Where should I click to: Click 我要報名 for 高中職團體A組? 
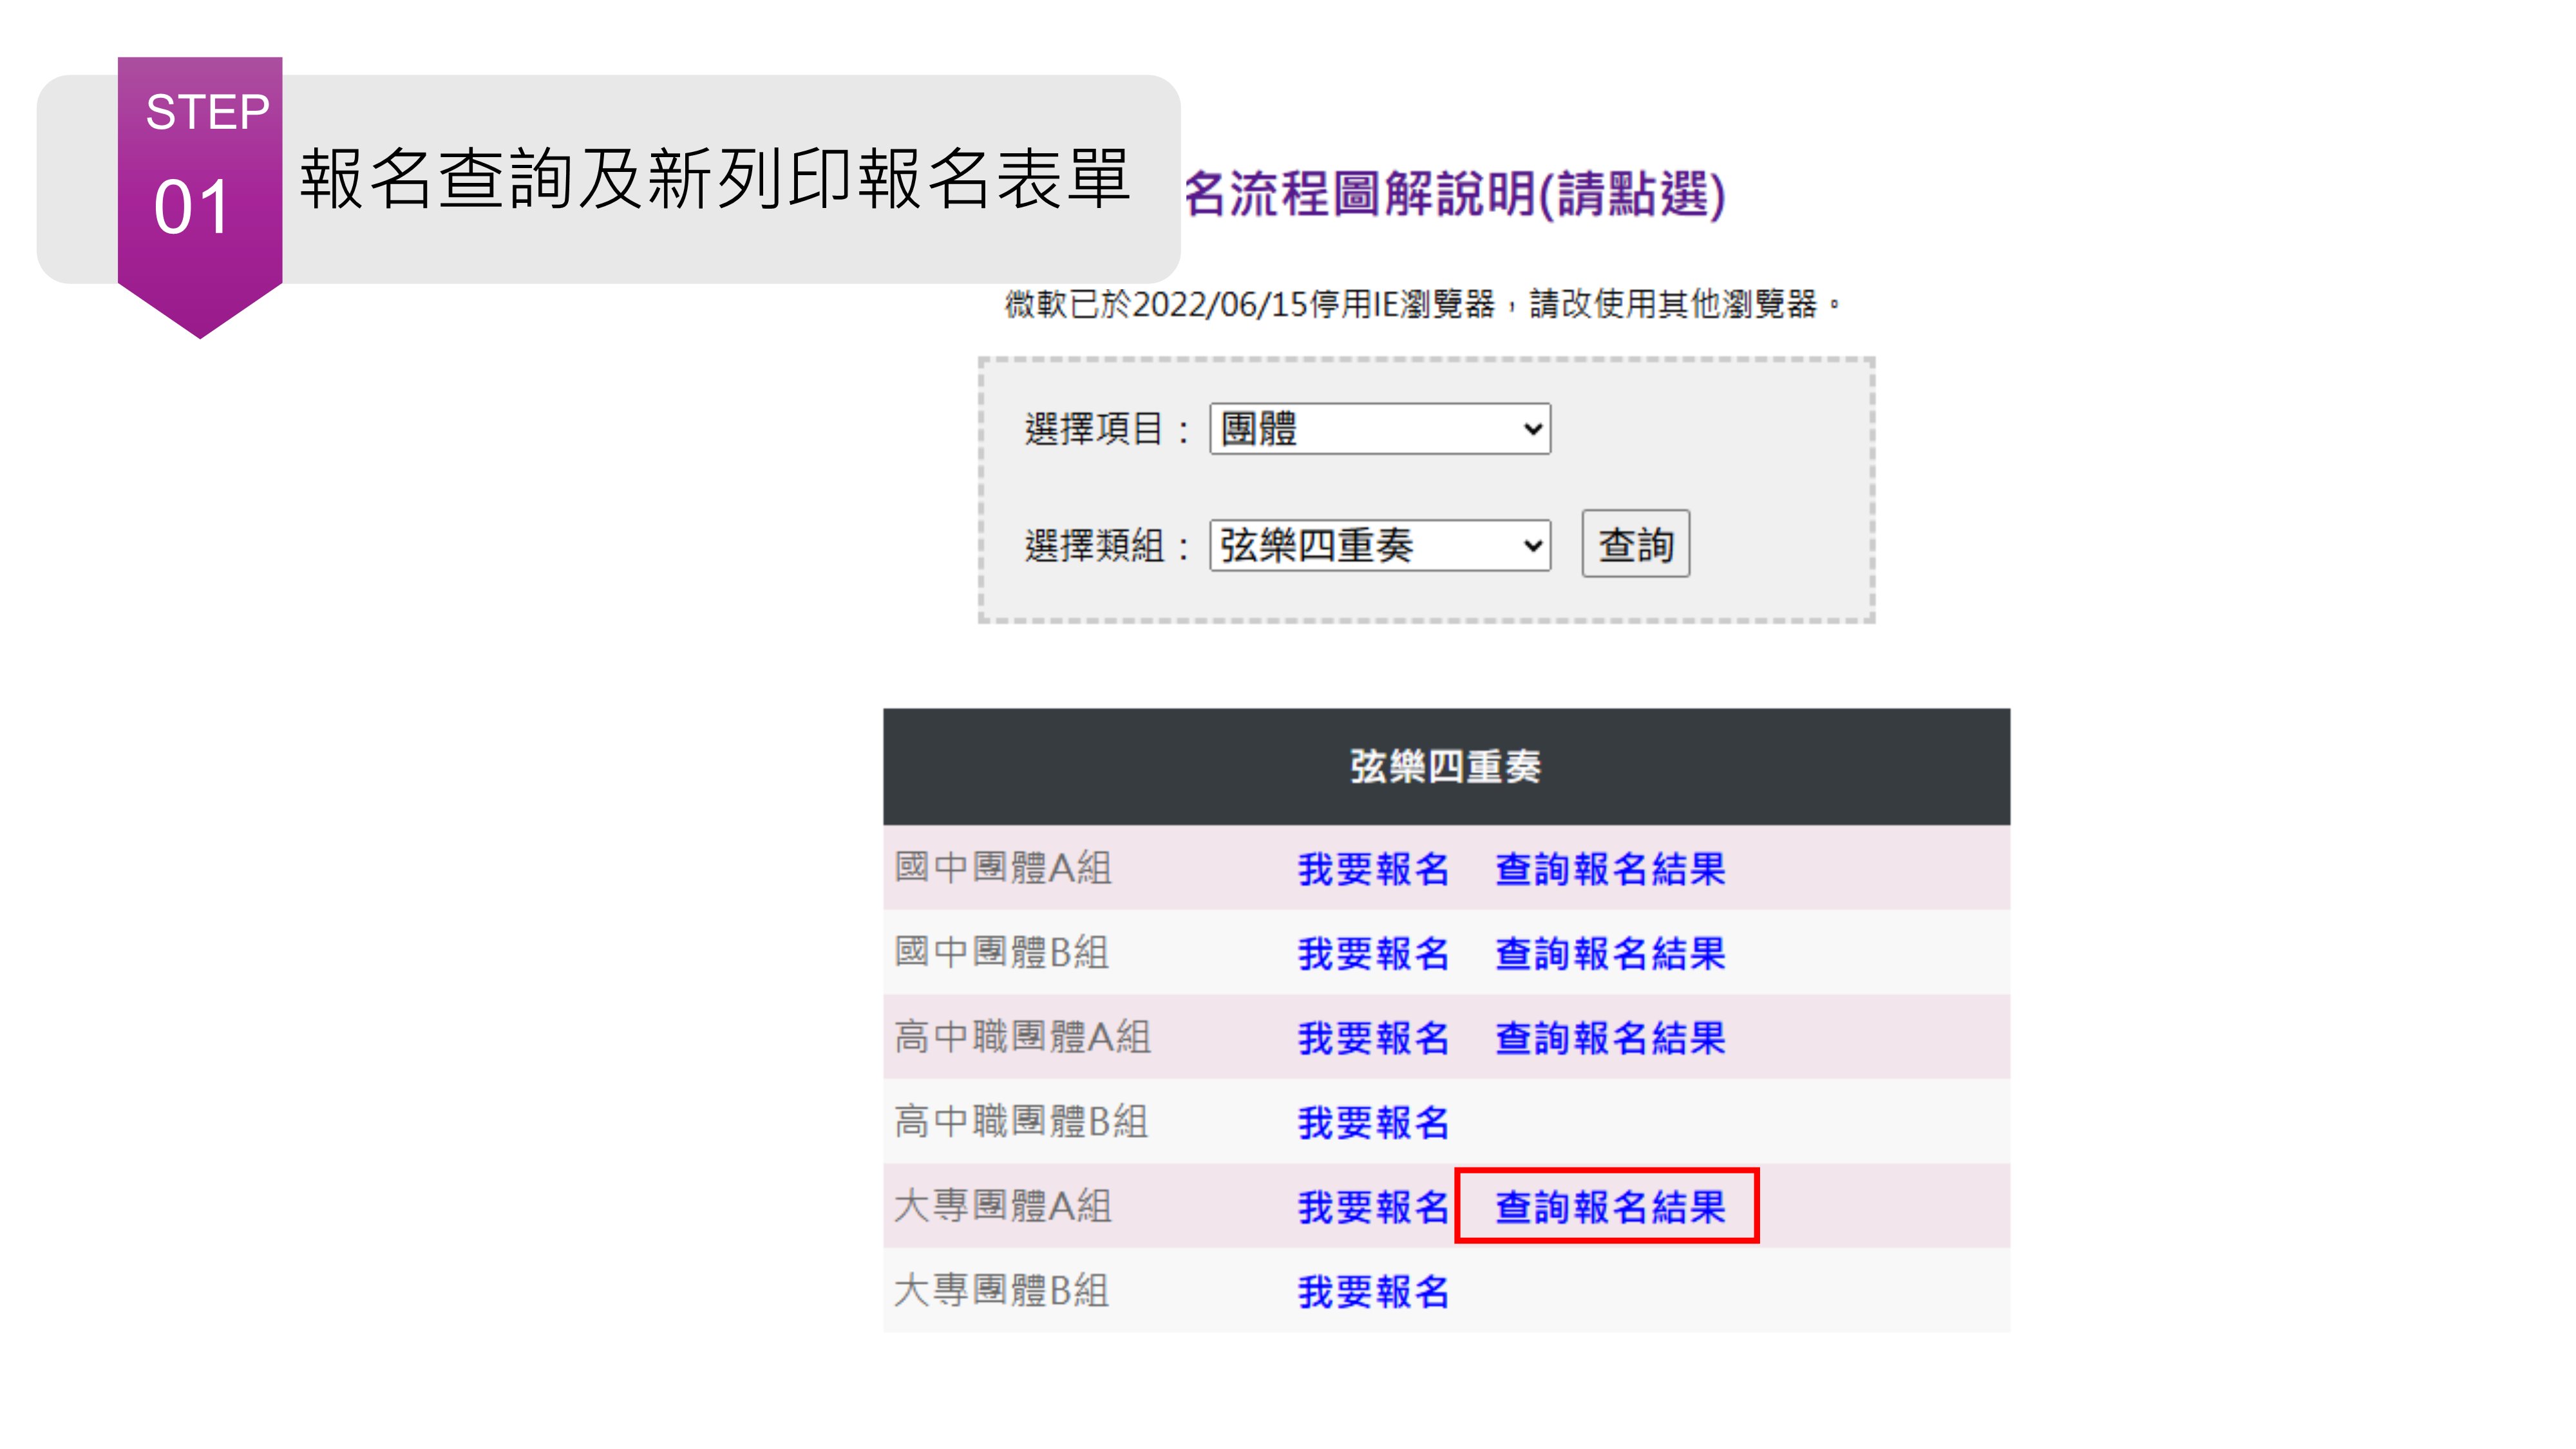pyautogui.click(x=1373, y=1038)
